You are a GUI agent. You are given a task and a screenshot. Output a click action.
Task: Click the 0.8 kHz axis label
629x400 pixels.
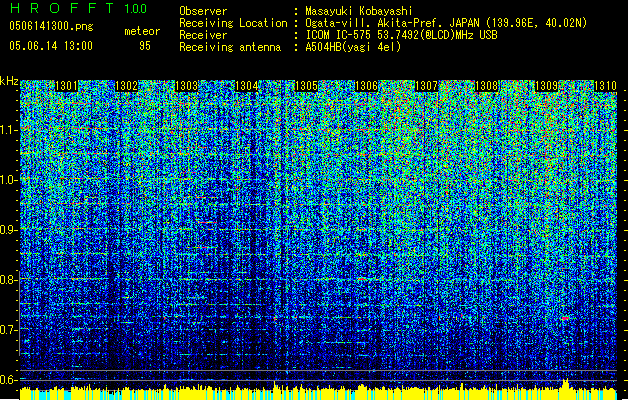coord(9,280)
